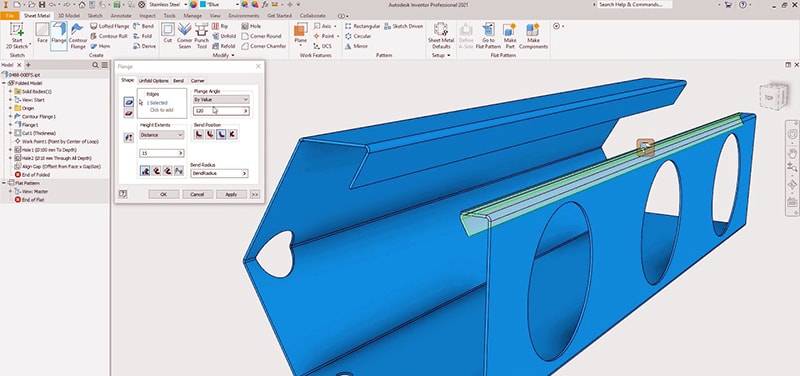Open Sheet Metal Defaults
This screenshot has height=376, width=800.
pos(441,36)
